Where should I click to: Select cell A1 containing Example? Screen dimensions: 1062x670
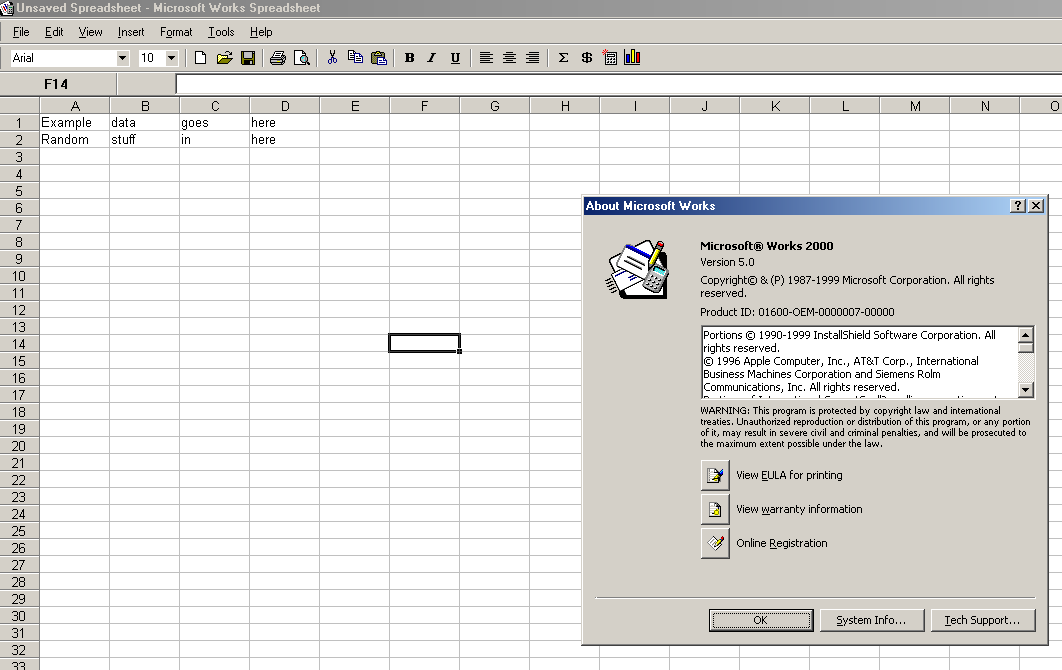coord(74,123)
